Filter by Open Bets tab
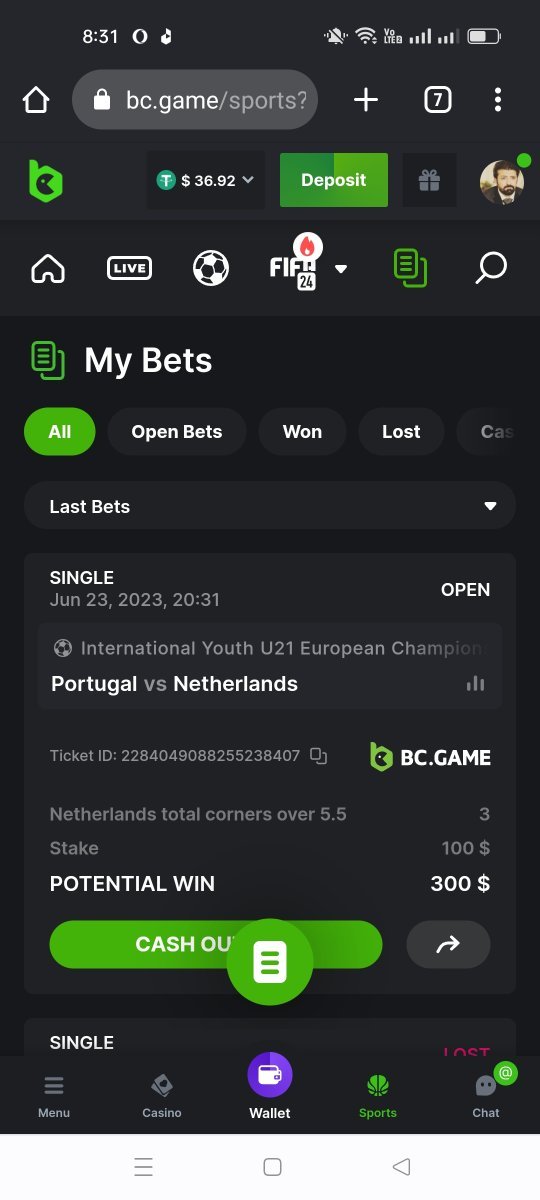Viewport: 540px width, 1200px height. [x=177, y=432]
